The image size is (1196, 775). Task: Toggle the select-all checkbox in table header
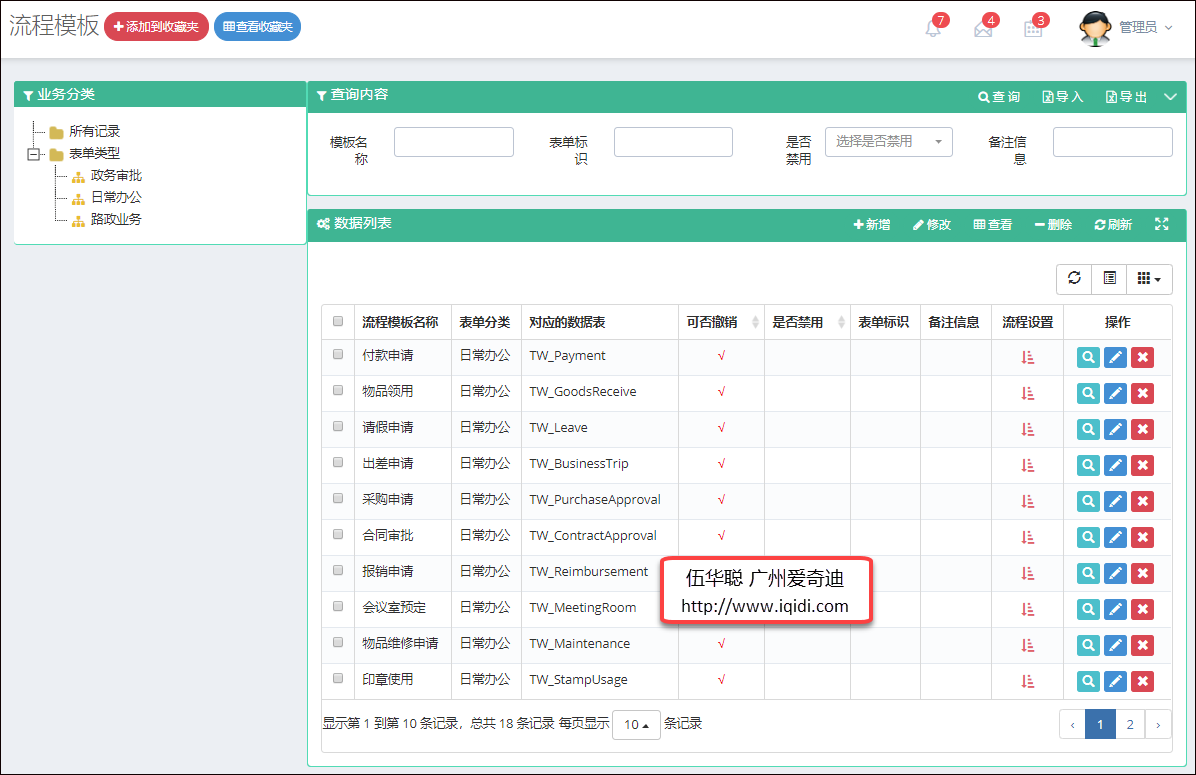click(338, 321)
